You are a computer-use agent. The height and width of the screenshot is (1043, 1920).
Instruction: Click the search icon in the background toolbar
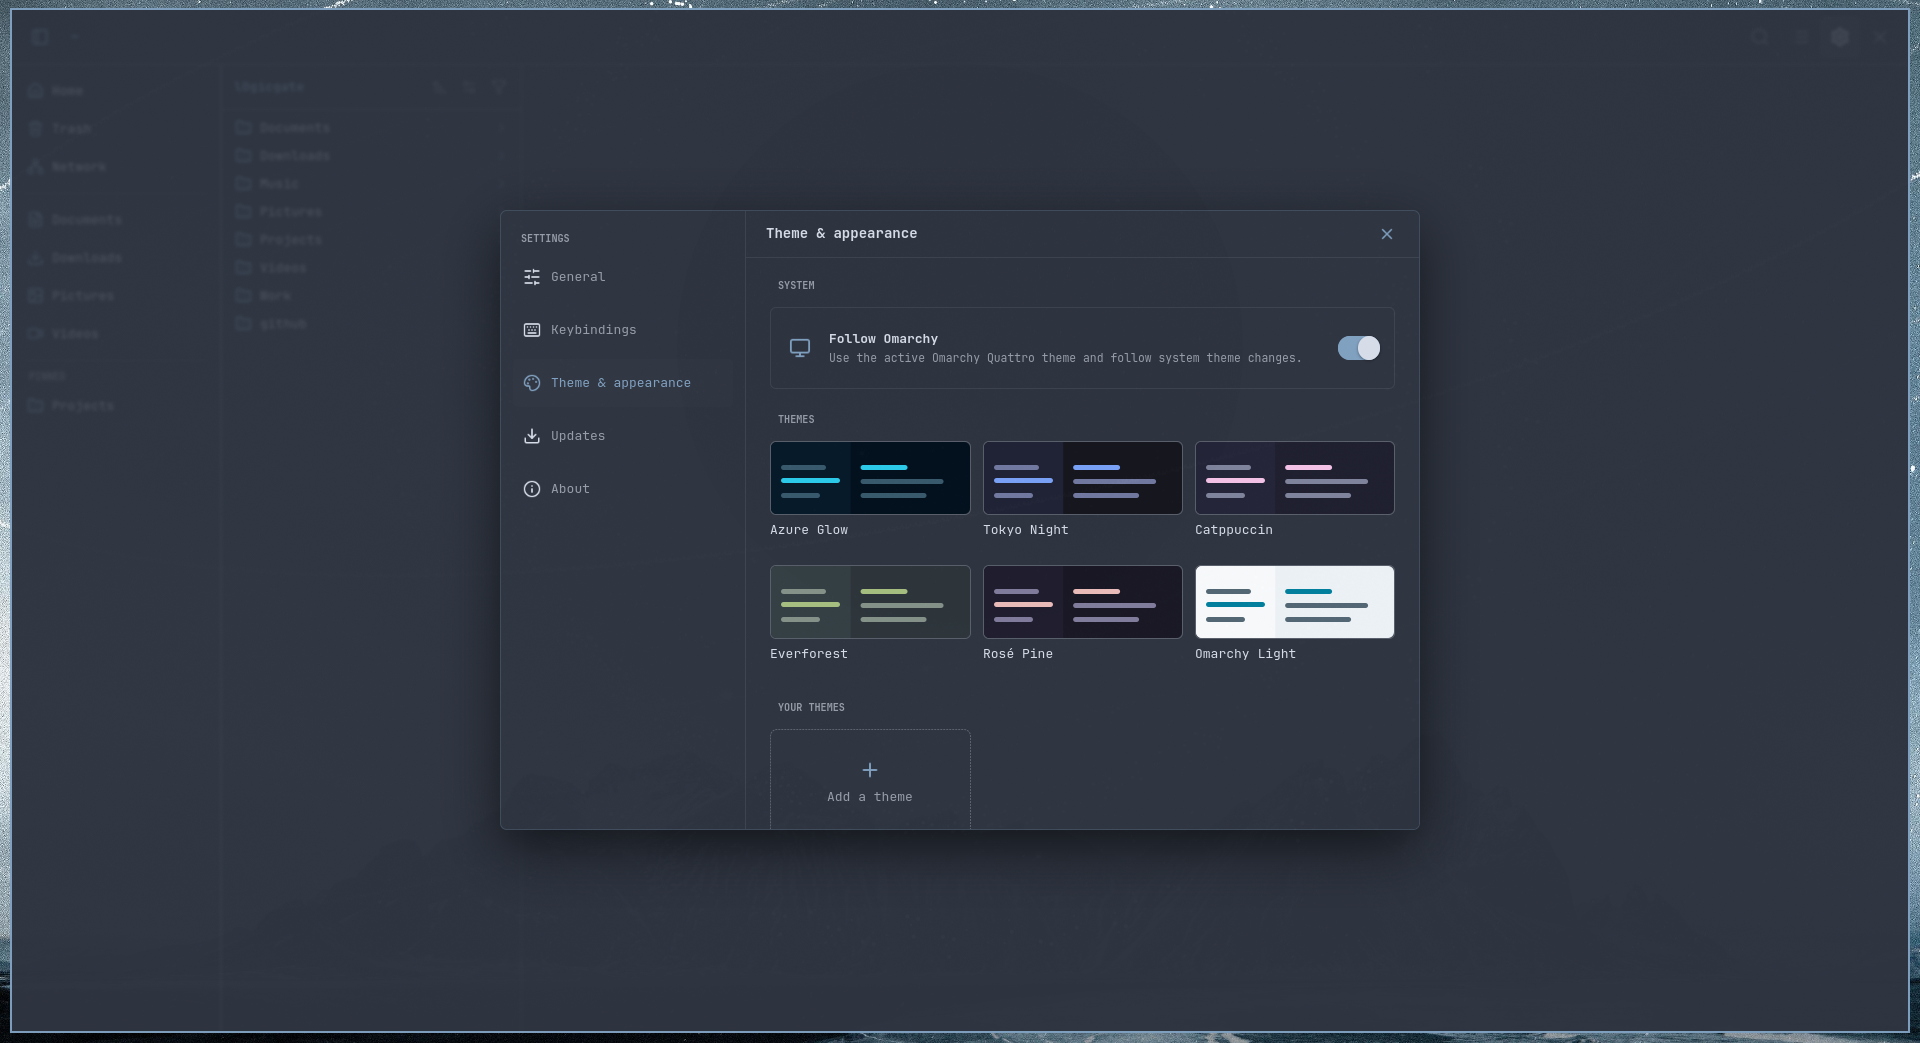click(x=1760, y=37)
